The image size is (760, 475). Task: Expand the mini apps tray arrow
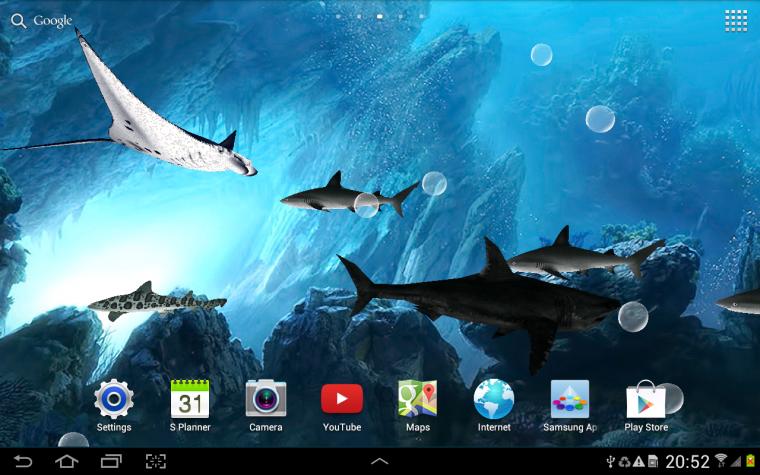[x=380, y=461]
